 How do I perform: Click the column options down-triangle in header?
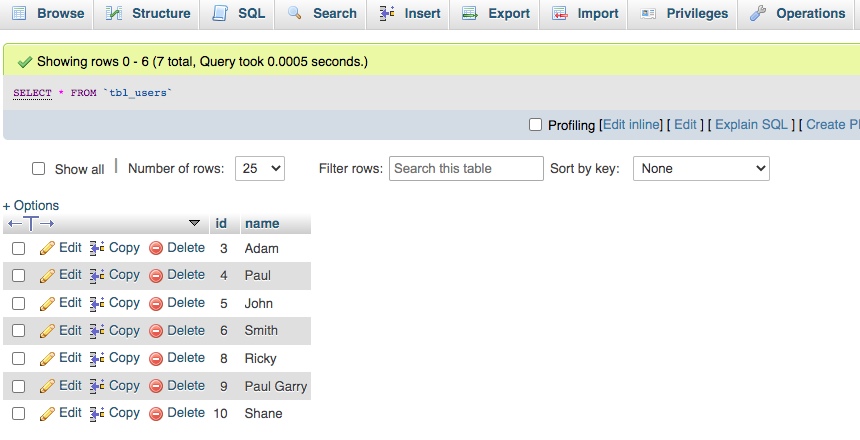(194, 223)
